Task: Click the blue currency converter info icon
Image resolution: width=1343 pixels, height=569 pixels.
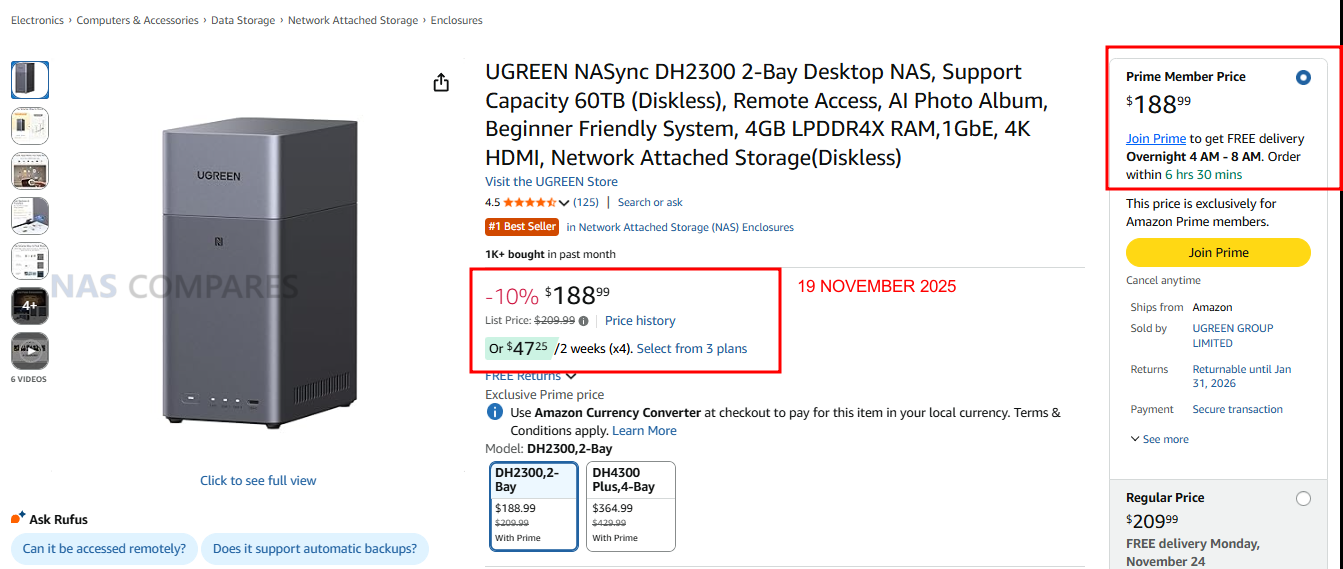Action: click(x=494, y=412)
